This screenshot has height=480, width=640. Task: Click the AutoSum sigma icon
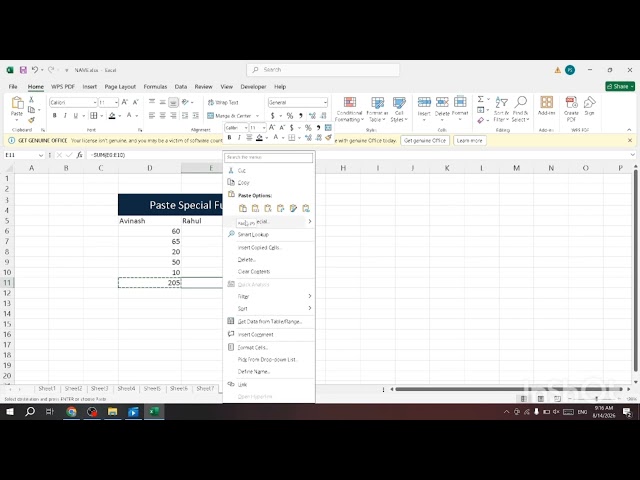pos(481,99)
